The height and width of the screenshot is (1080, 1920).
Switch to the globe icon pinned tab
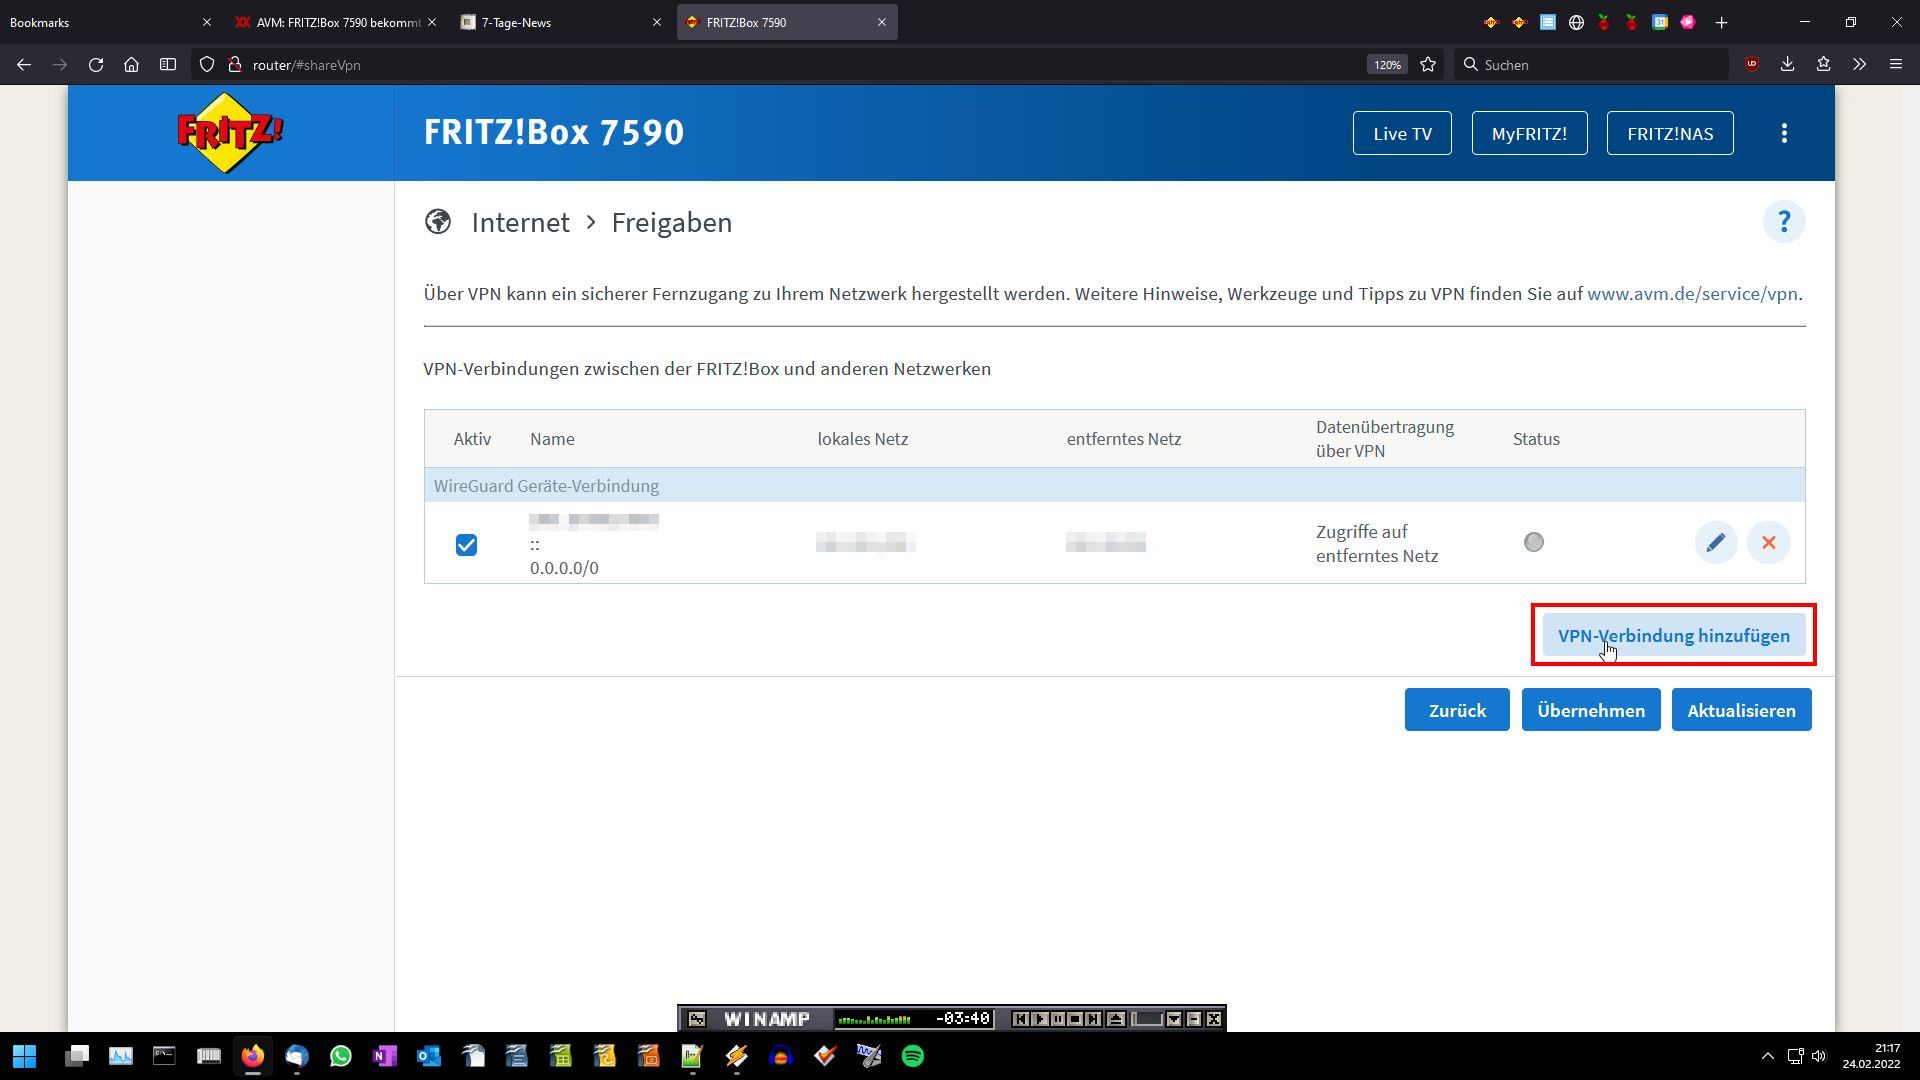pos(1576,22)
